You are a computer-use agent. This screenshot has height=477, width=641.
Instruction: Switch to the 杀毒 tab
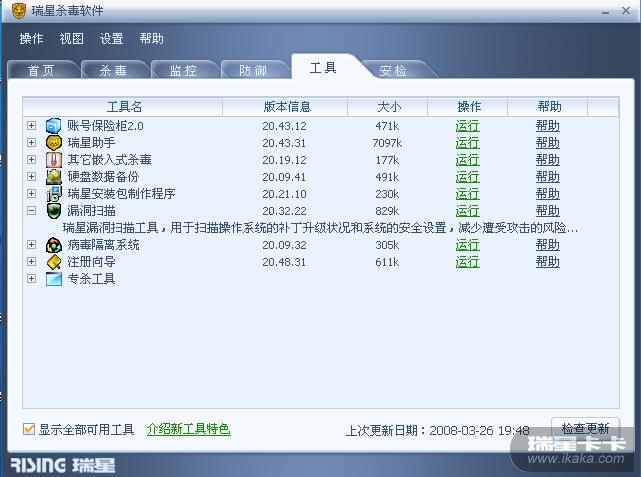click(113, 70)
